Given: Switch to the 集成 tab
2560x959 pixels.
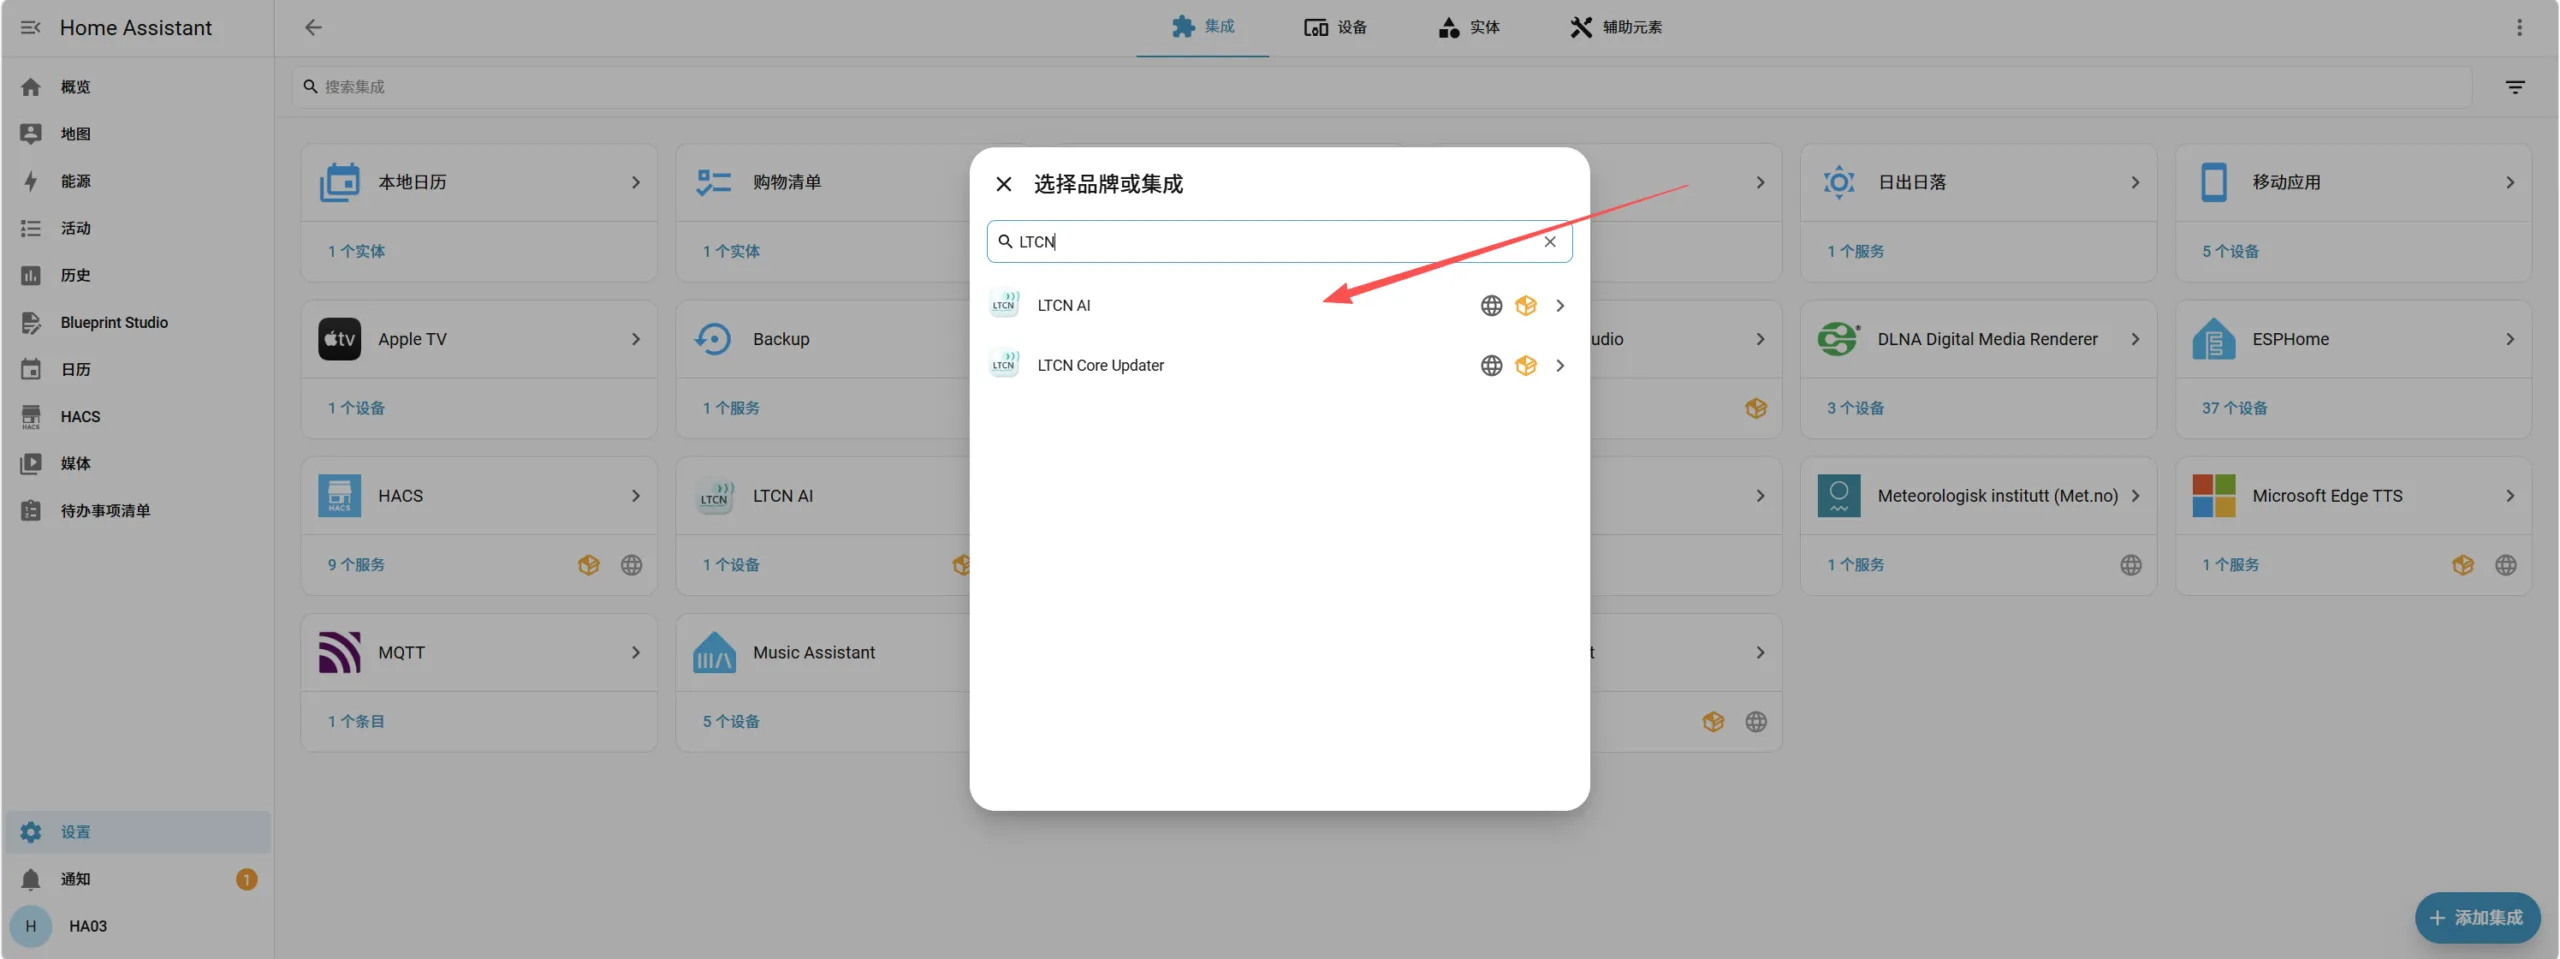Looking at the screenshot, I should click(1203, 27).
